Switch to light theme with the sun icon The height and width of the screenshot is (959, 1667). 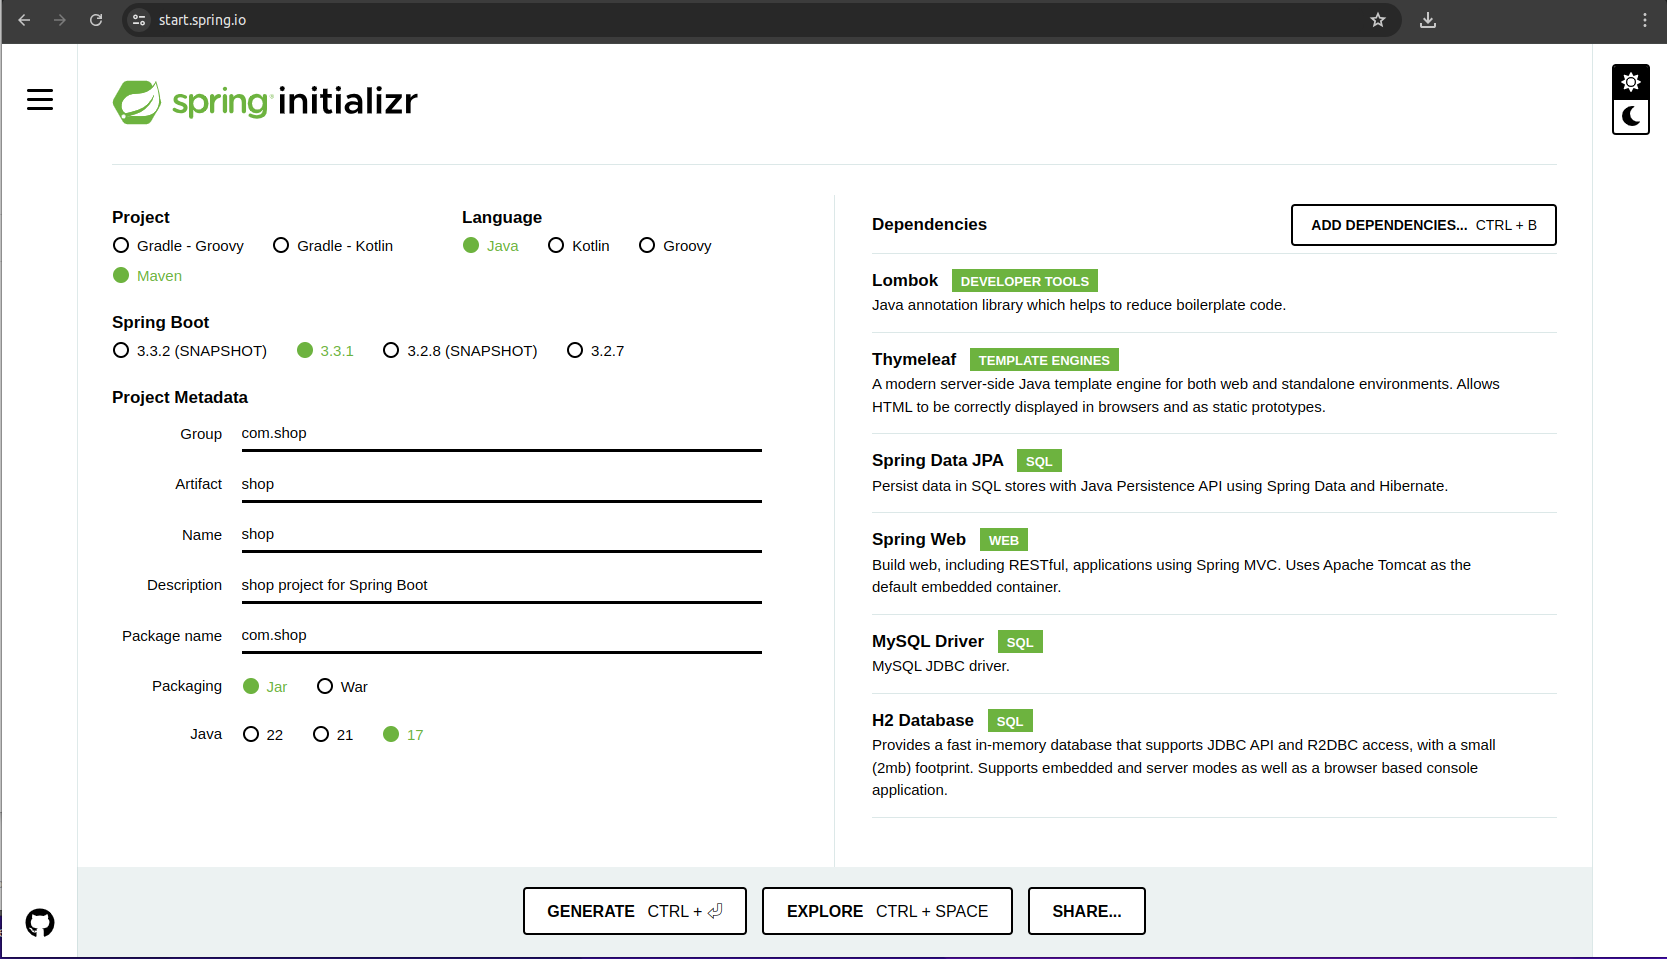[1631, 82]
